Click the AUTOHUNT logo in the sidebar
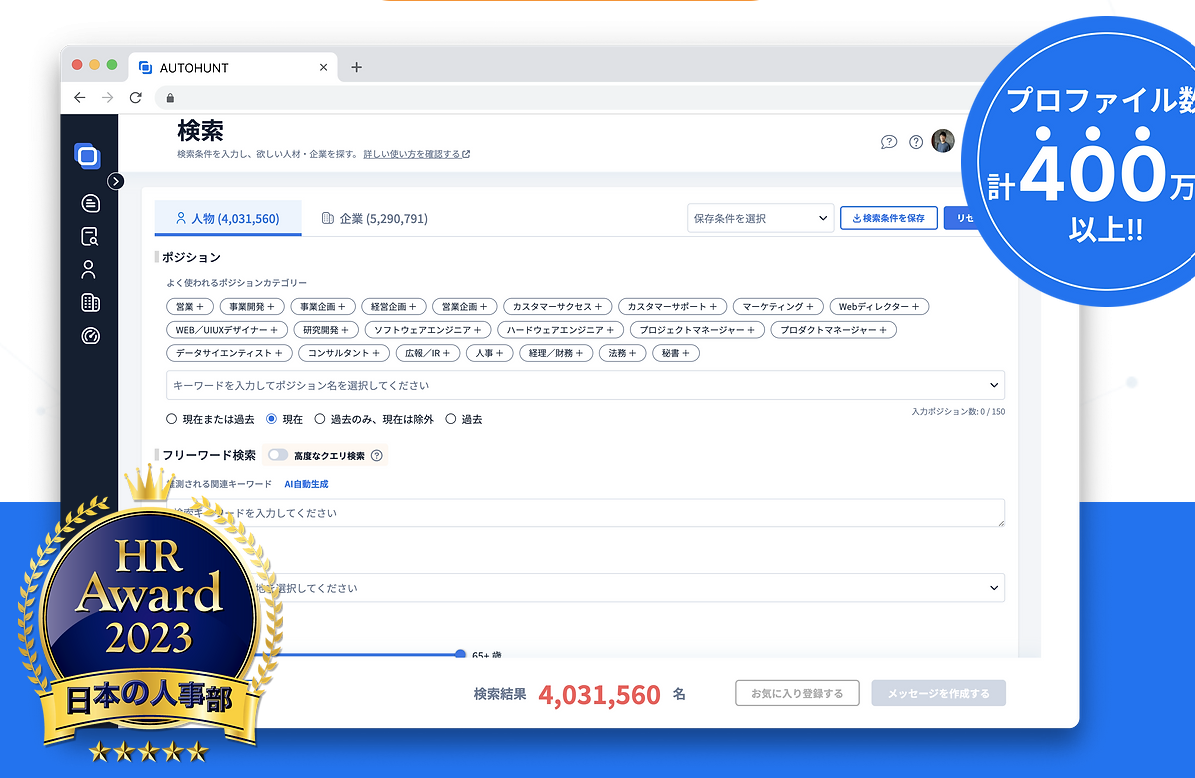 point(88,156)
